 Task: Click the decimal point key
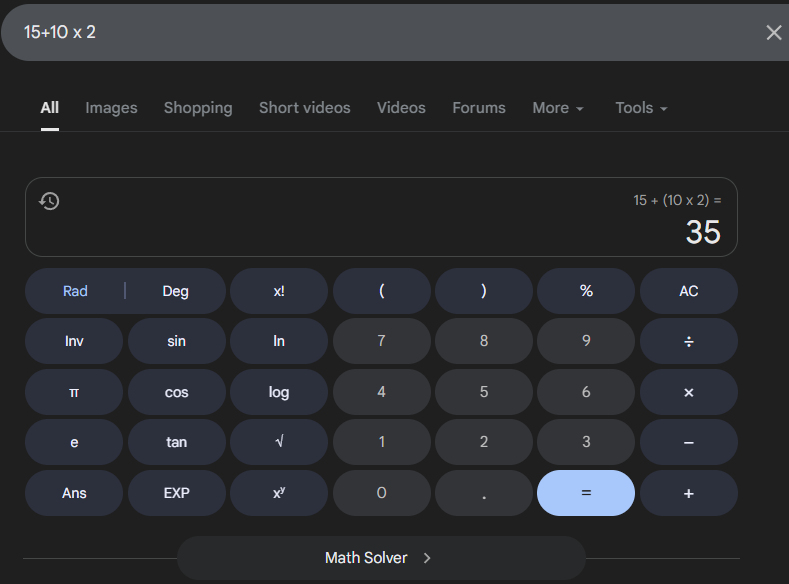(x=484, y=493)
